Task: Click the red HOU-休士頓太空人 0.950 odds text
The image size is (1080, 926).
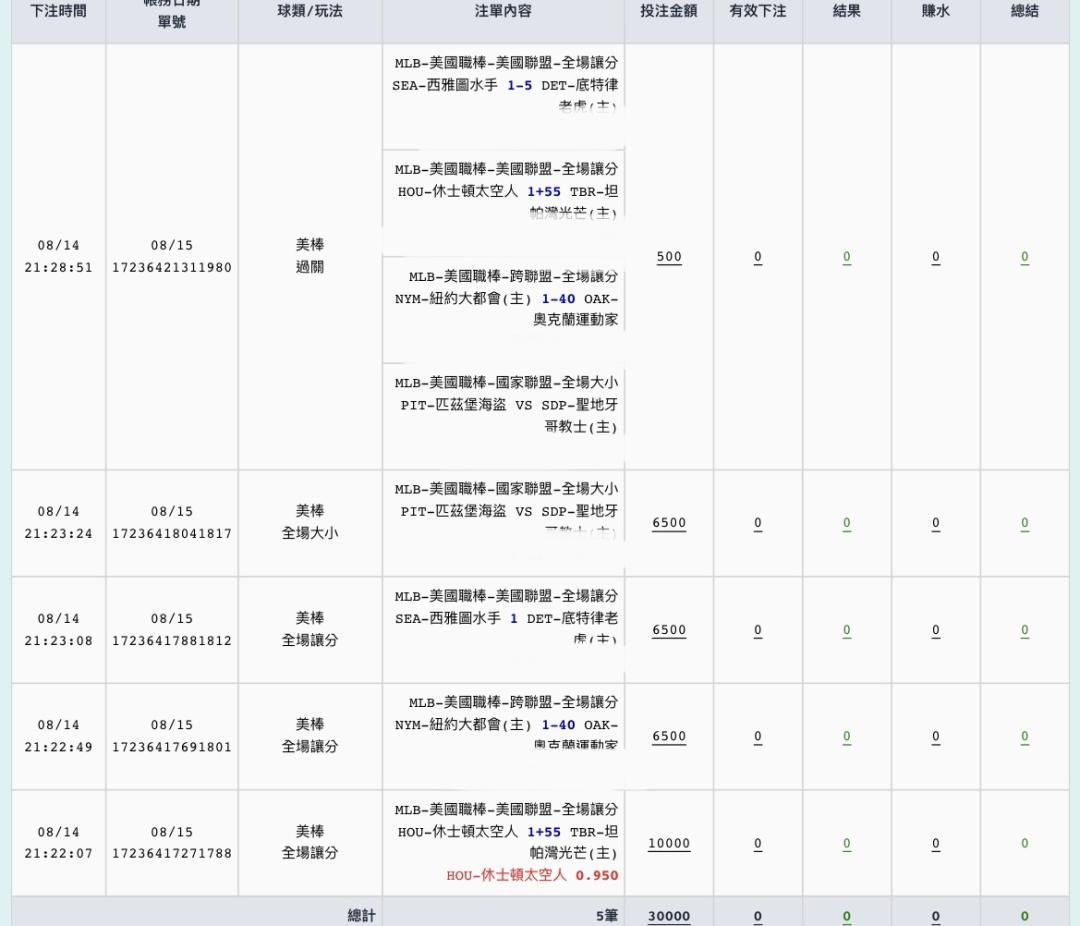Action: click(x=532, y=876)
